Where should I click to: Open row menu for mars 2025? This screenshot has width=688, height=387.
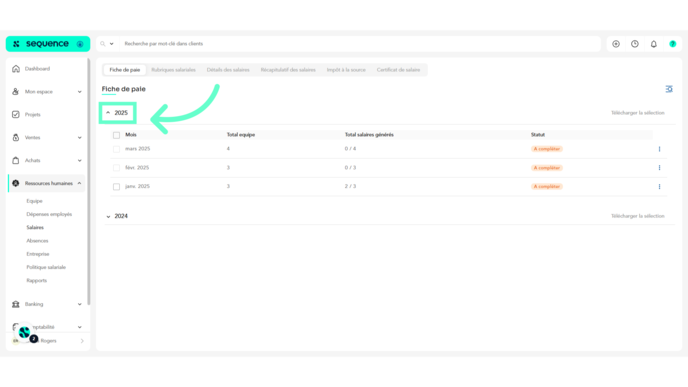point(659,149)
